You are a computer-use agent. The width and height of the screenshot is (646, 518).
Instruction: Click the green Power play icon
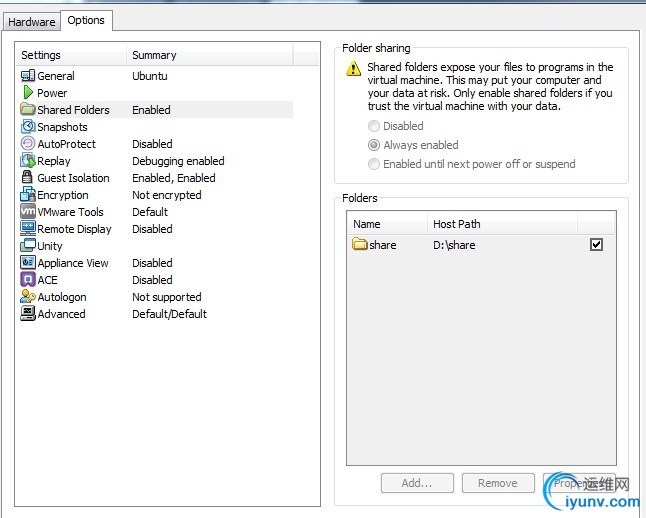28,93
